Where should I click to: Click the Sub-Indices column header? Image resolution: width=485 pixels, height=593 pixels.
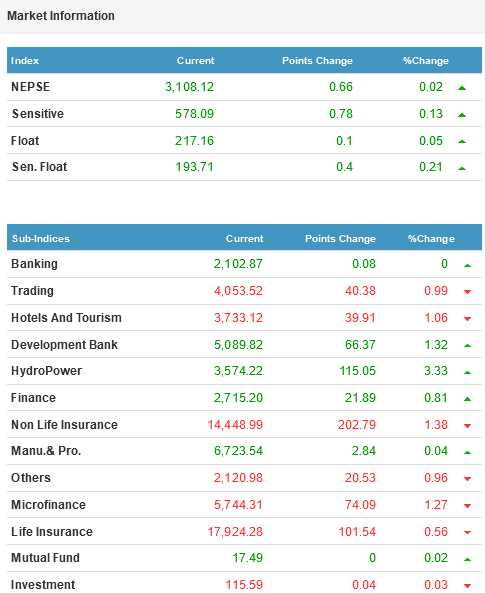click(x=41, y=239)
